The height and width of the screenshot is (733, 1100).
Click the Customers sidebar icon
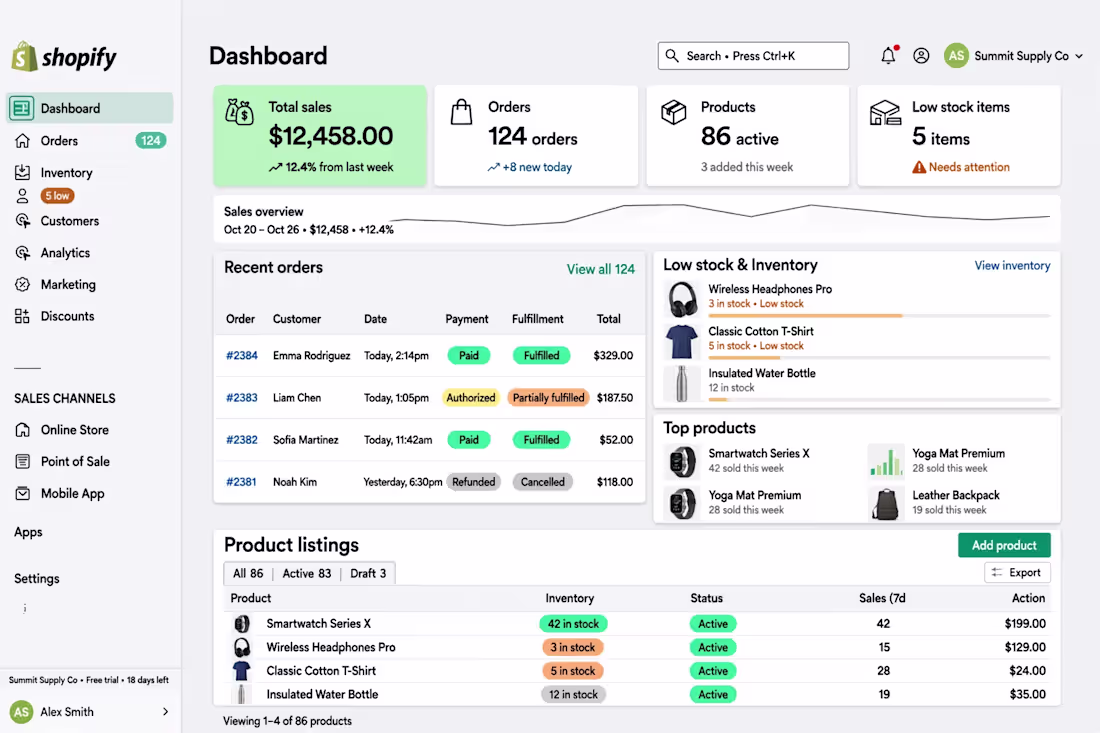[x=22, y=221]
